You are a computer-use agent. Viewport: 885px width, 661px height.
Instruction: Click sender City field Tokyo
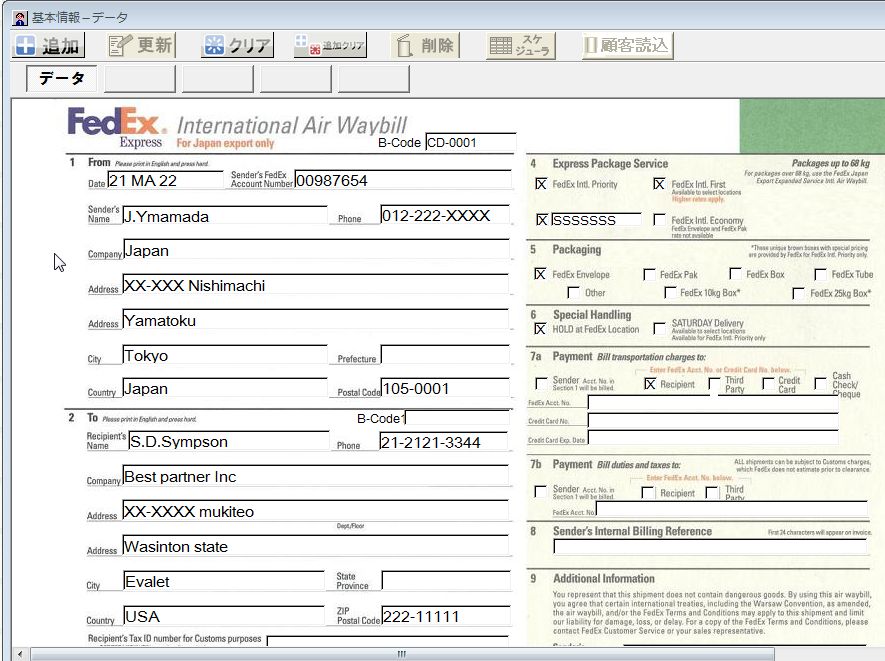pyautogui.click(x=225, y=355)
